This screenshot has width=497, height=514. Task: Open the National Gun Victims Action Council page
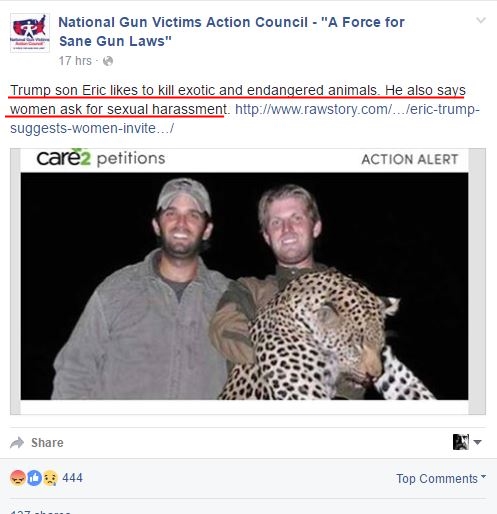point(231,32)
